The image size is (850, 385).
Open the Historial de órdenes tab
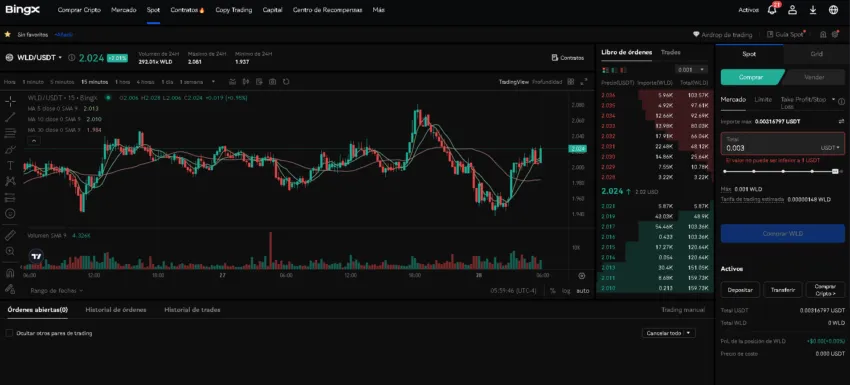(x=116, y=310)
